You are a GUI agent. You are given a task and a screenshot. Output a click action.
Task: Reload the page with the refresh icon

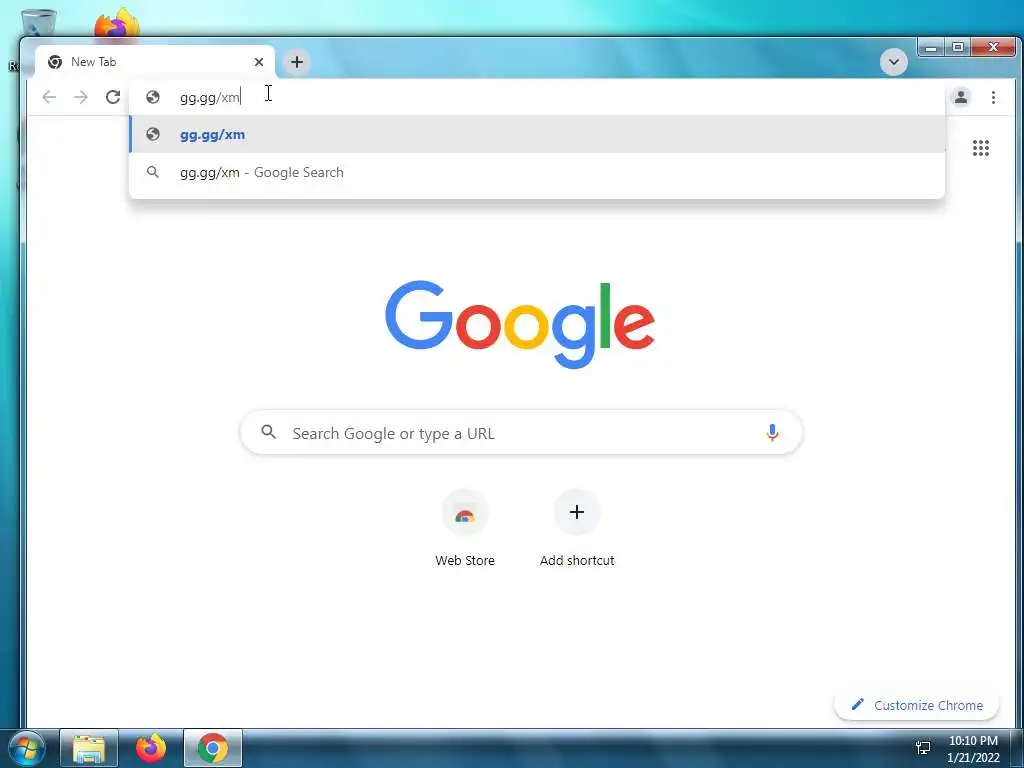[113, 97]
